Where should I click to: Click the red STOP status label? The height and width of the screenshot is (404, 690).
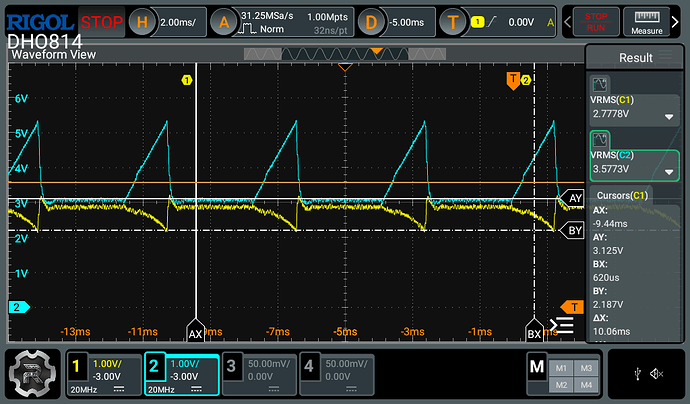click(x=102, y=21)
